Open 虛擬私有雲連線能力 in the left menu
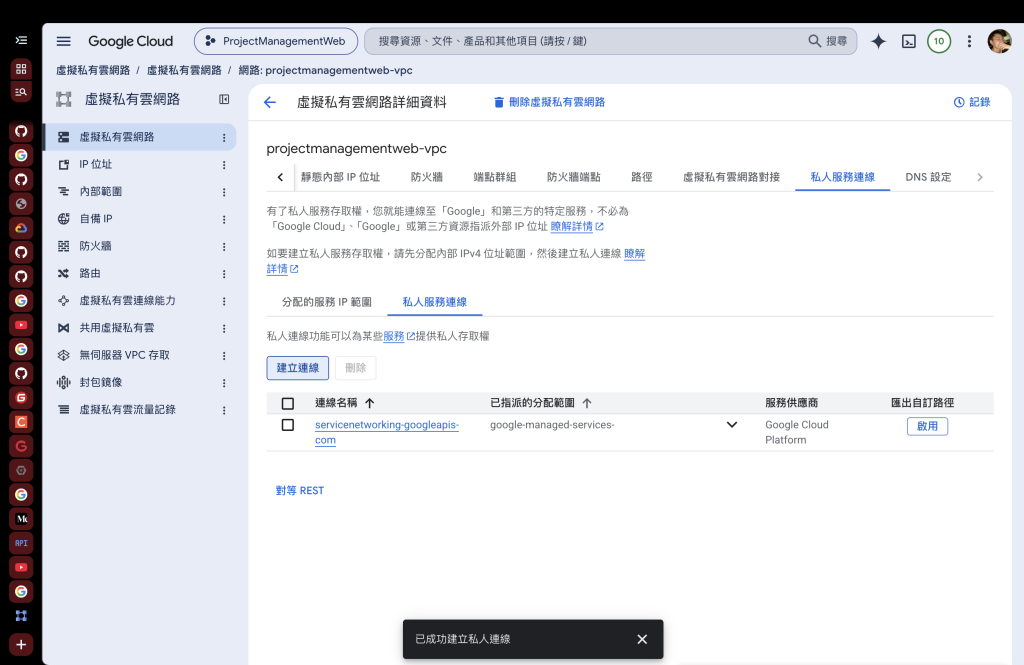The width and height of the screenshot is (1024, 665). coord(127,300)
